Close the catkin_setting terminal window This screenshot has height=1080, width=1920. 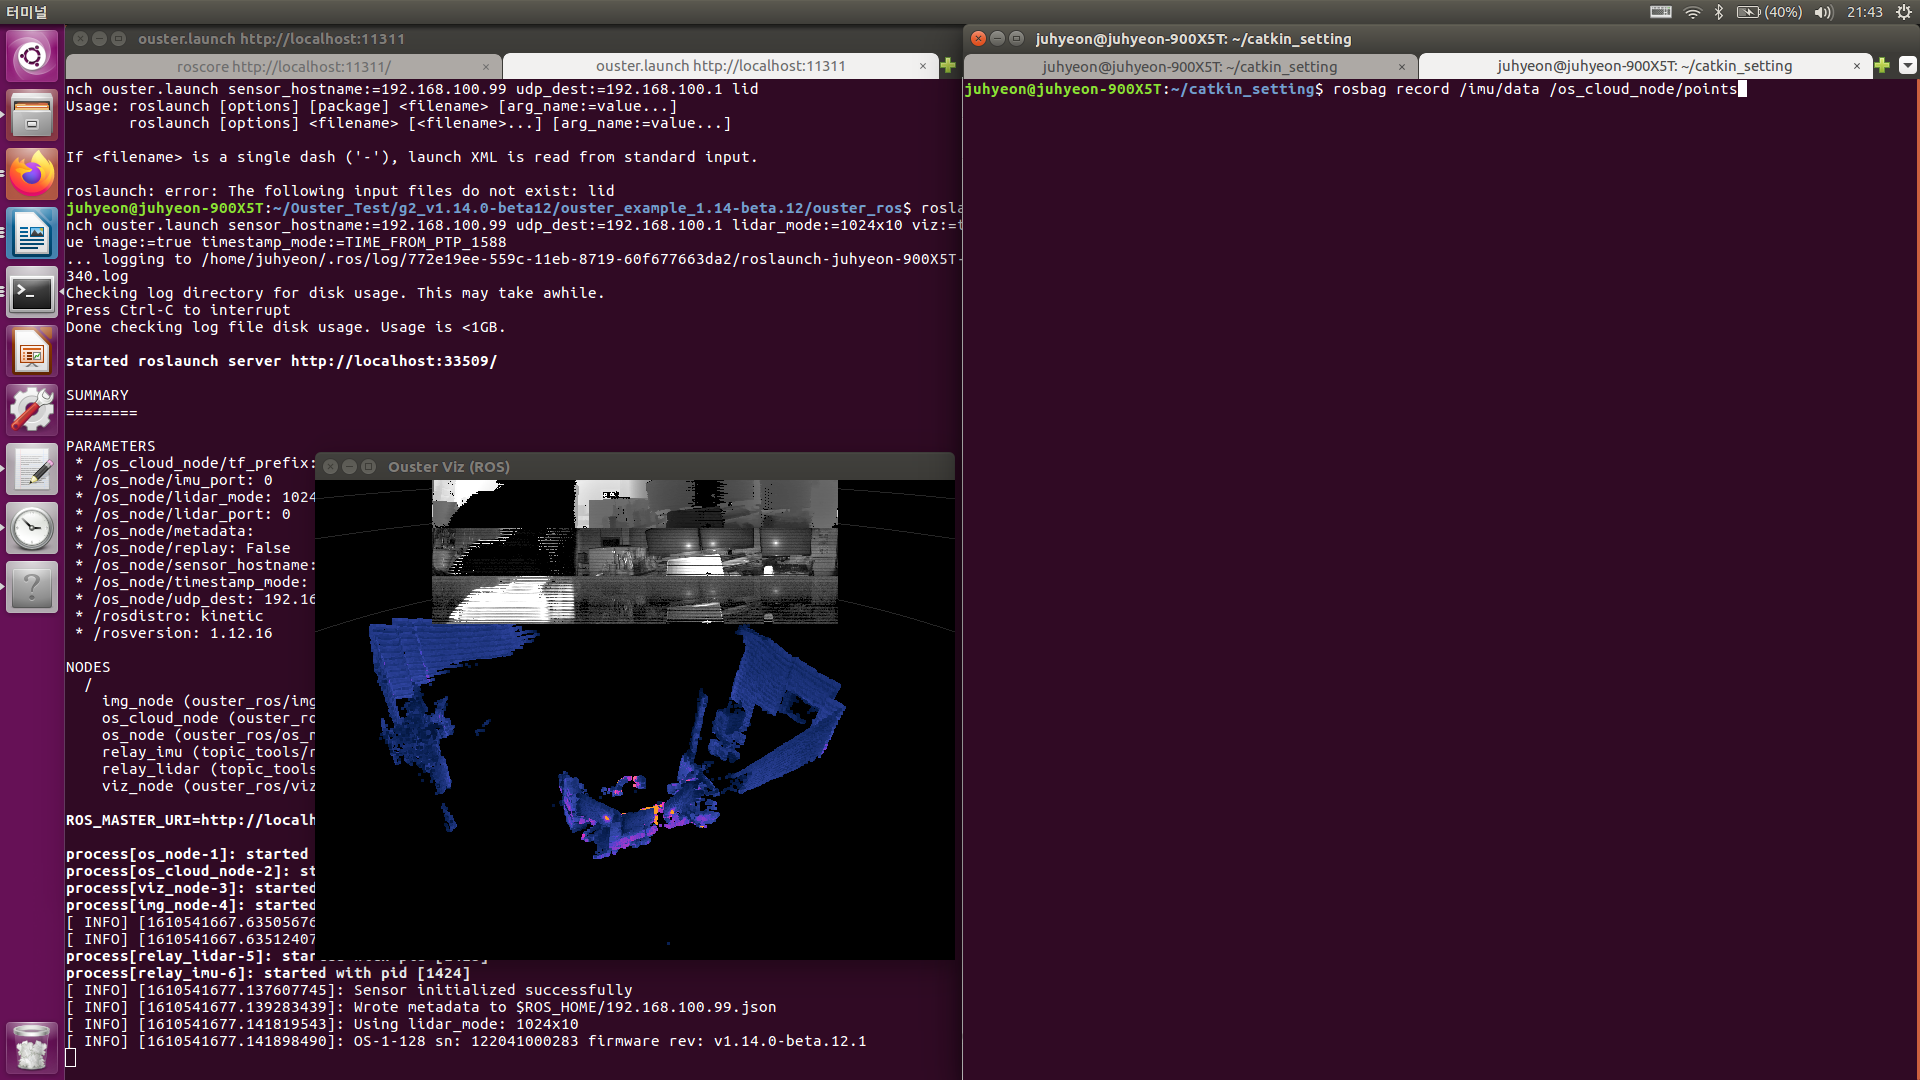click(979, 39)
